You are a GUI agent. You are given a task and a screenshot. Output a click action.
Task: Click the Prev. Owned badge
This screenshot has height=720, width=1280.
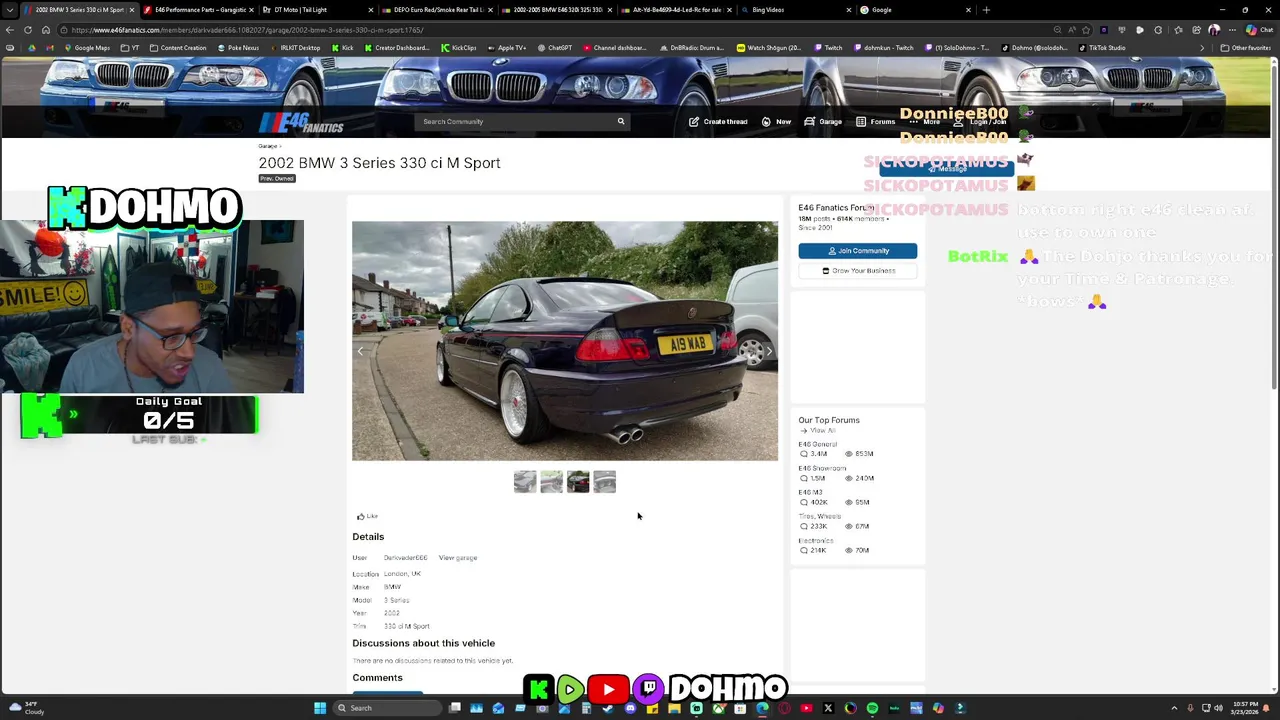pyautogui.click(x=277, y=179)
